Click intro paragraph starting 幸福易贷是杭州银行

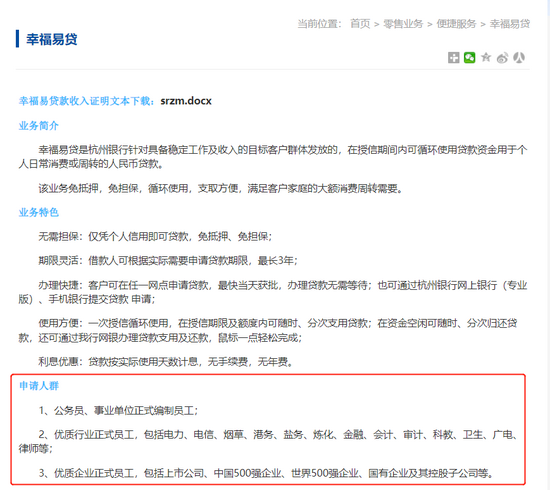click(x=273, y=157)
